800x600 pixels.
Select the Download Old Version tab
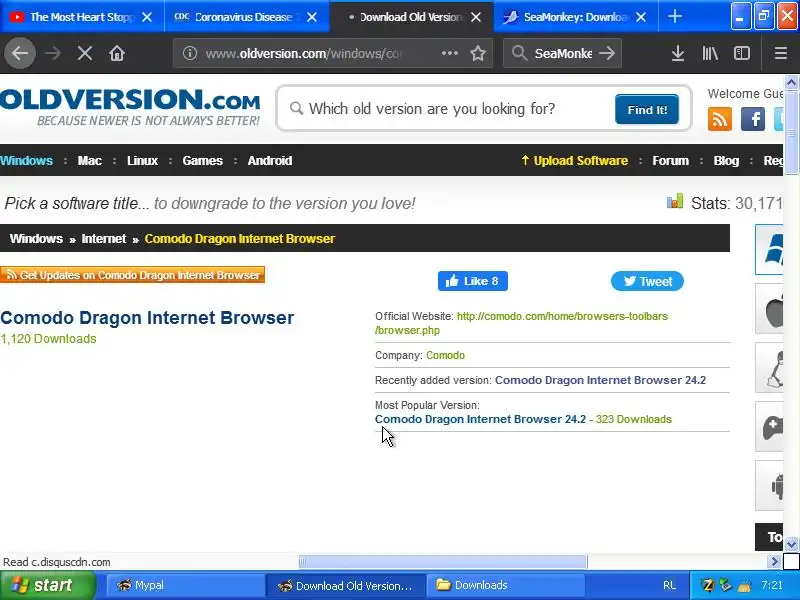411,17
